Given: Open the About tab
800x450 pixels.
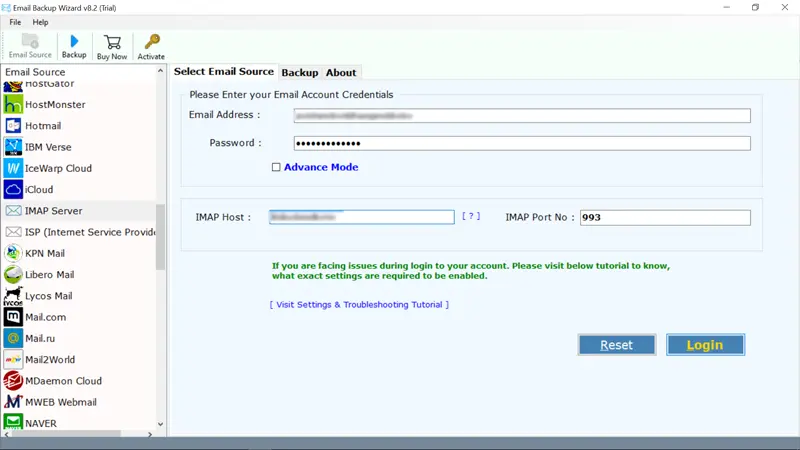Looking at the screenshot, I should pos(341,72).
